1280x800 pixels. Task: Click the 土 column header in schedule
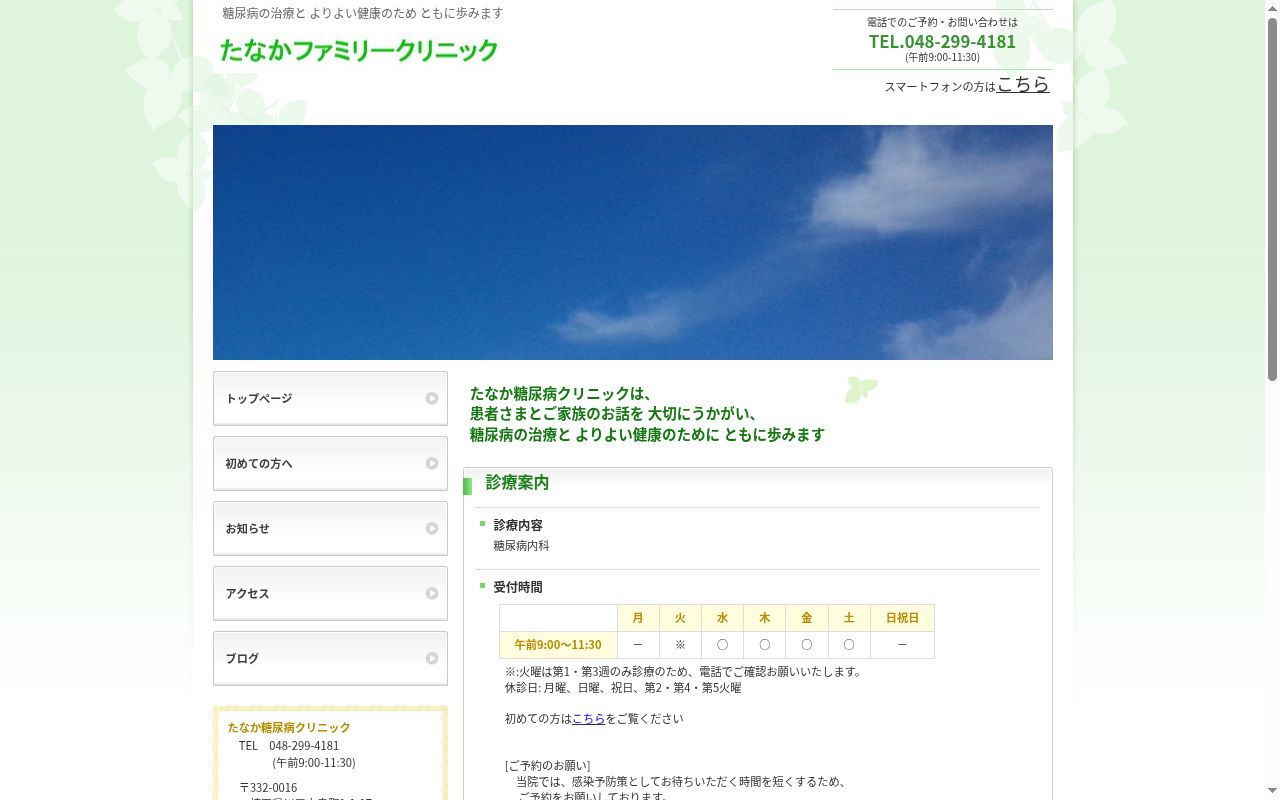pos(848,618)
